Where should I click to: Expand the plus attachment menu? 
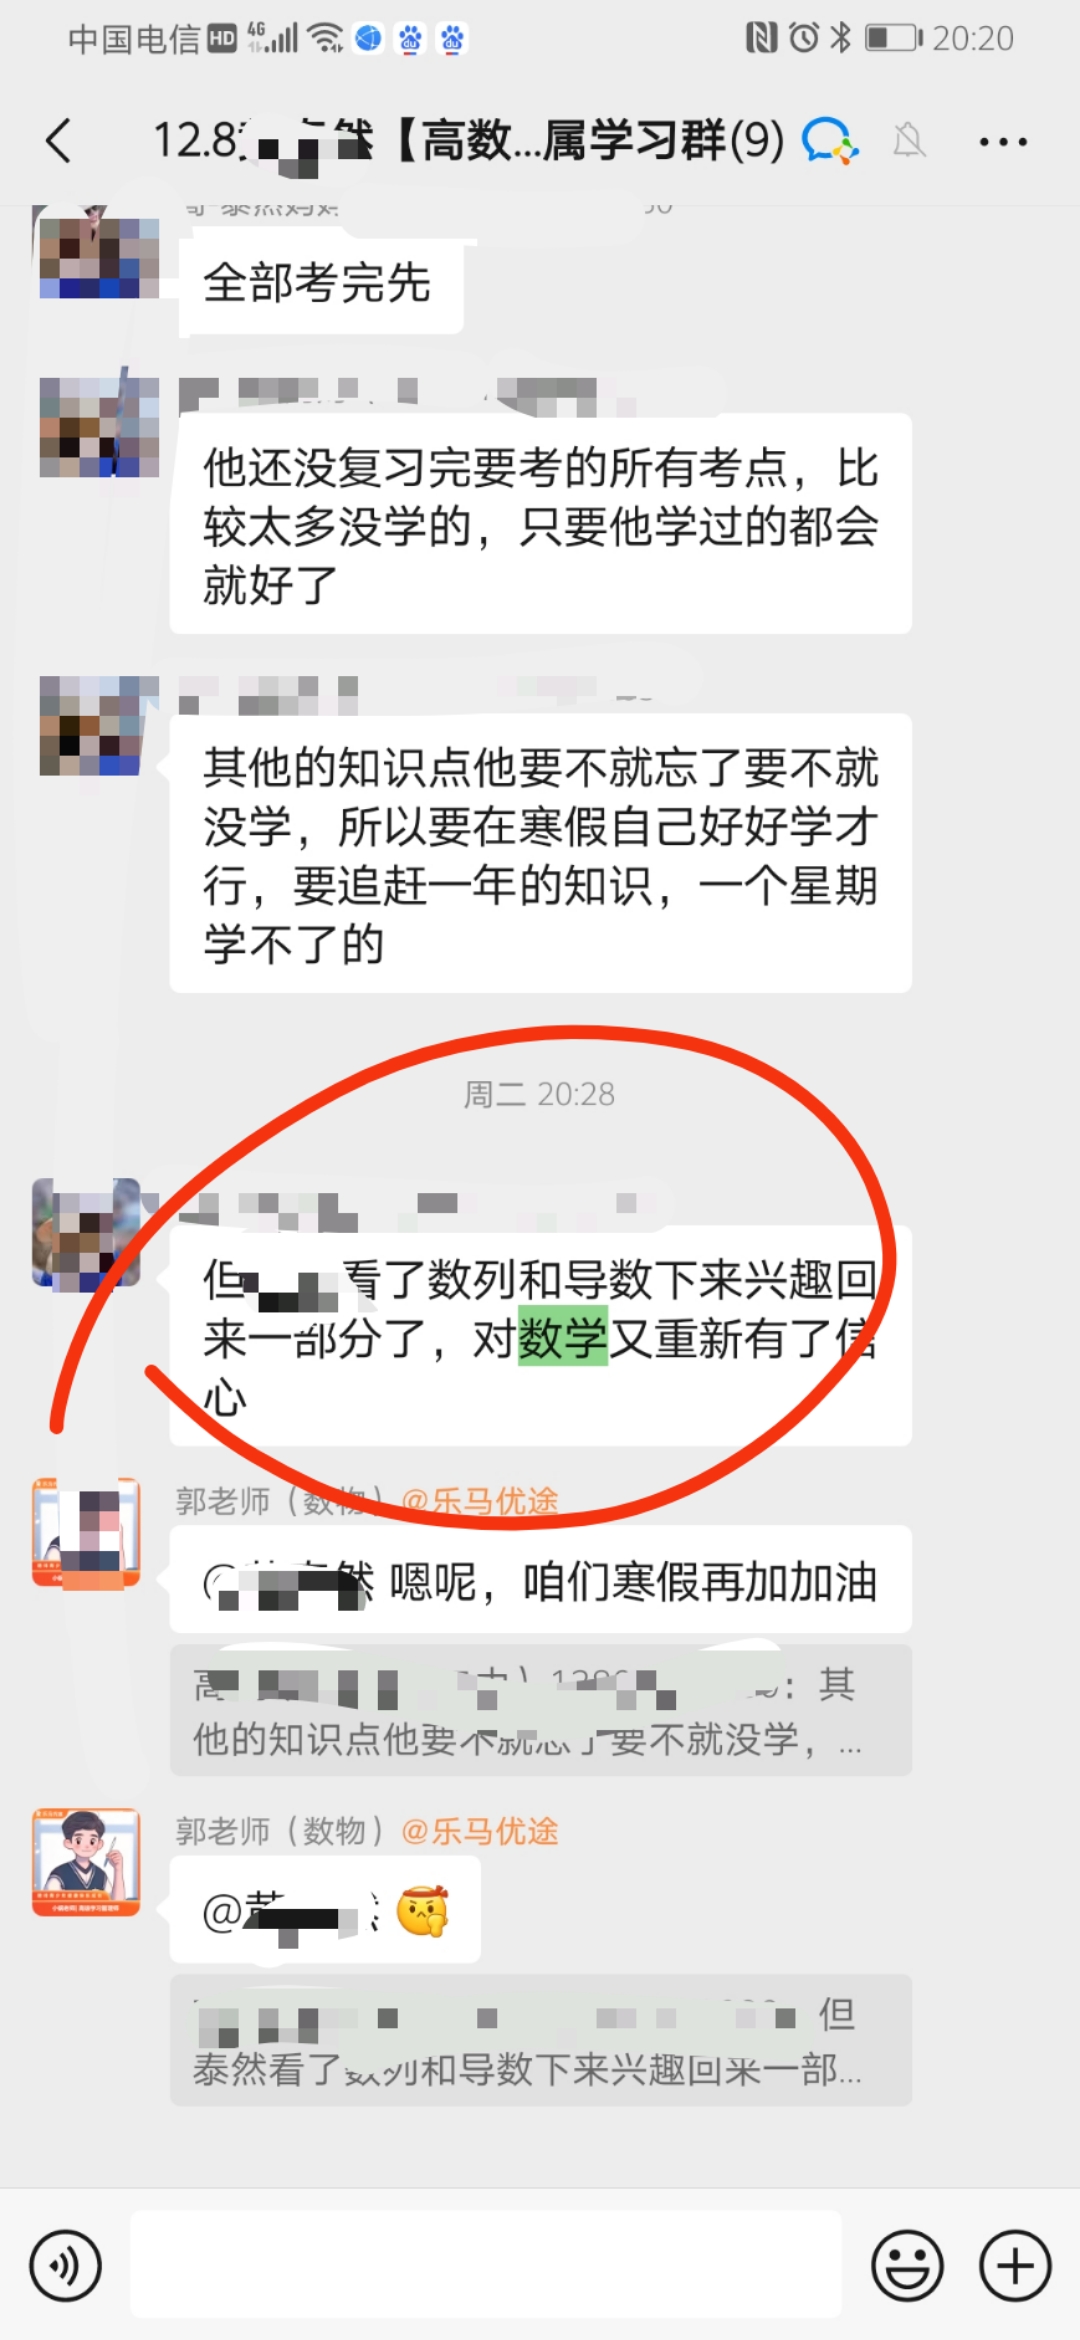pyautogui.click(x=1015, y=2265)
